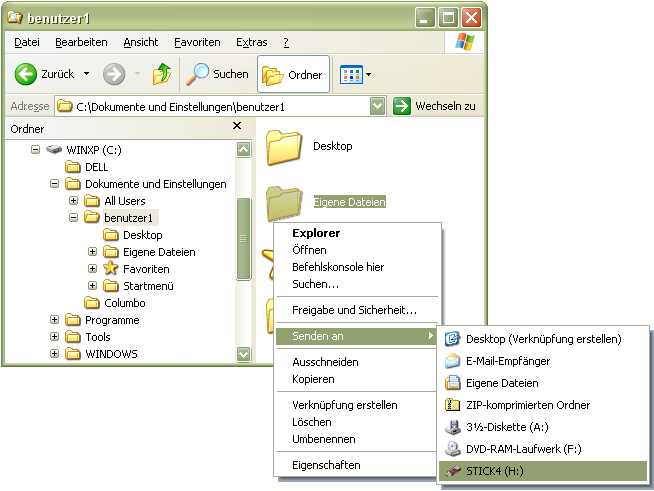
Task: Choose Ausschneiden in context menu
Action: click(x=357, y=362)
